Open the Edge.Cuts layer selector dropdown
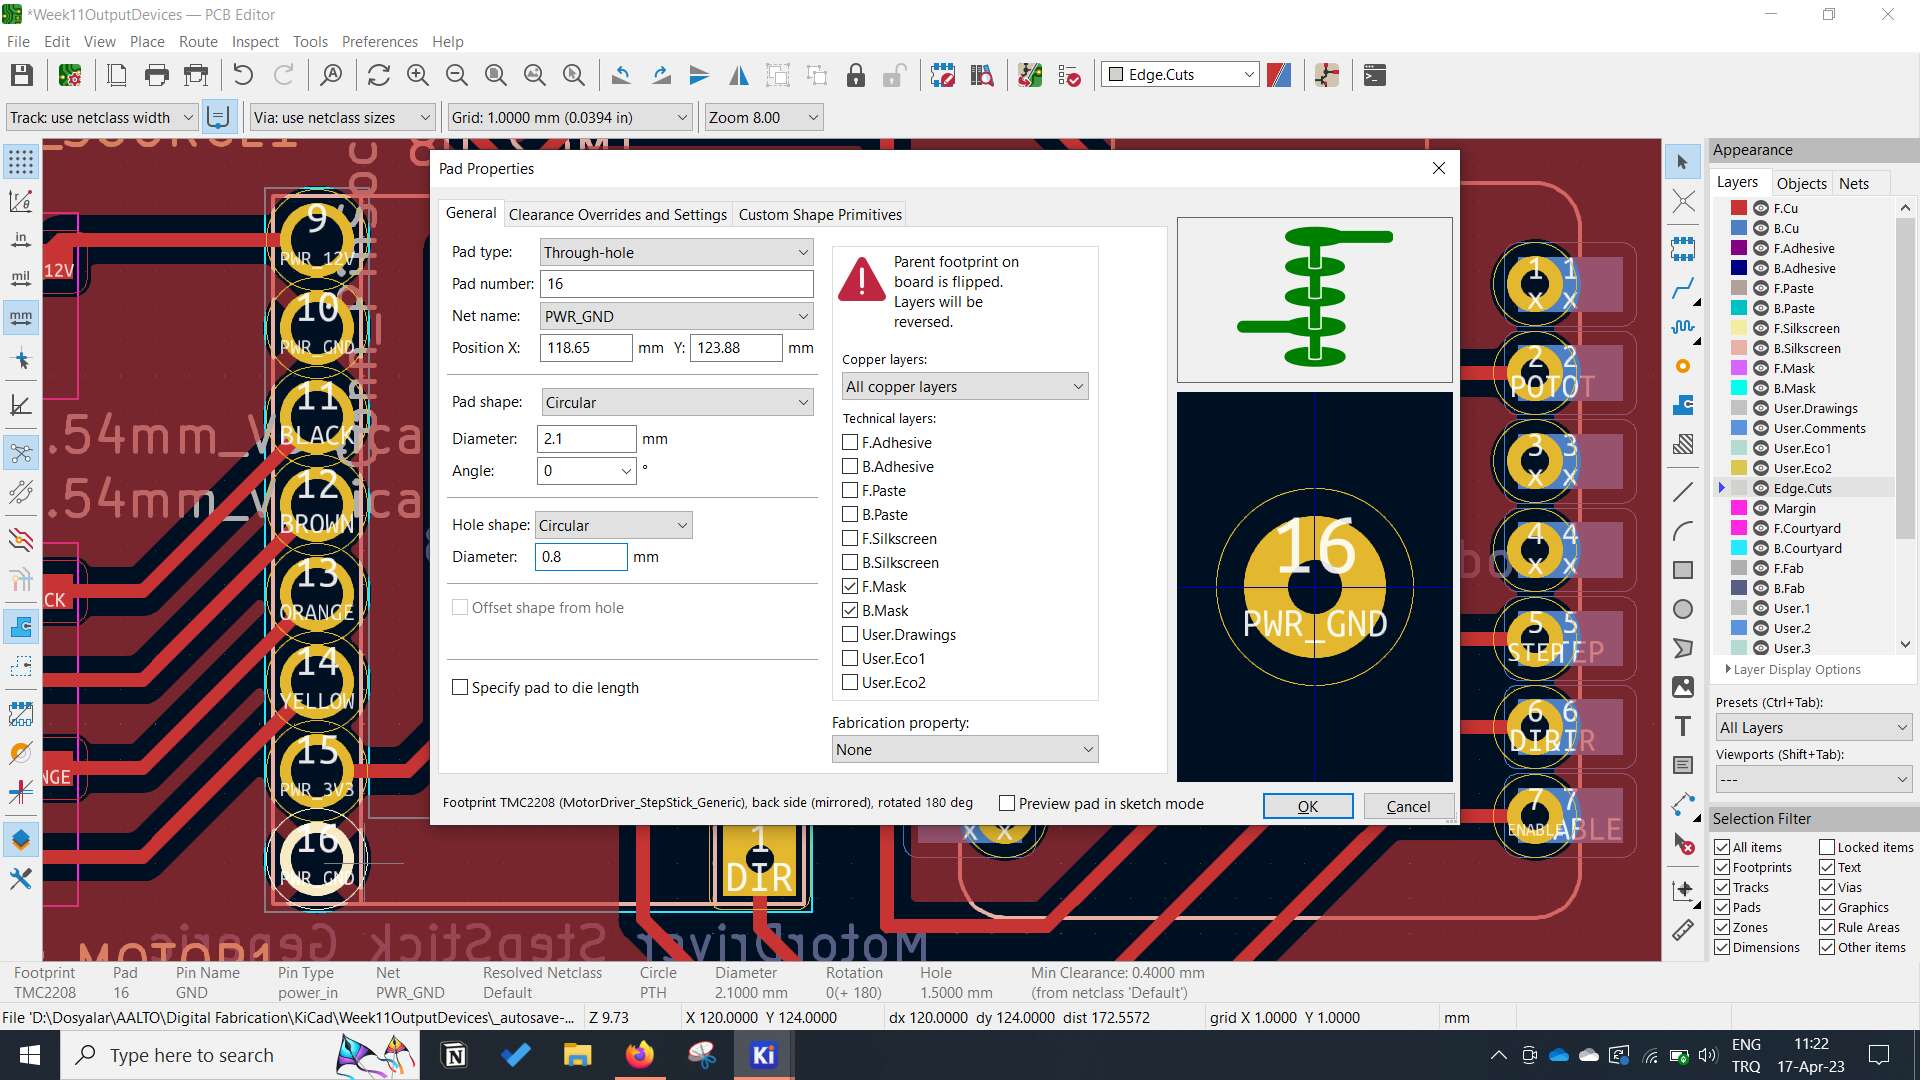 (1181, 75)
